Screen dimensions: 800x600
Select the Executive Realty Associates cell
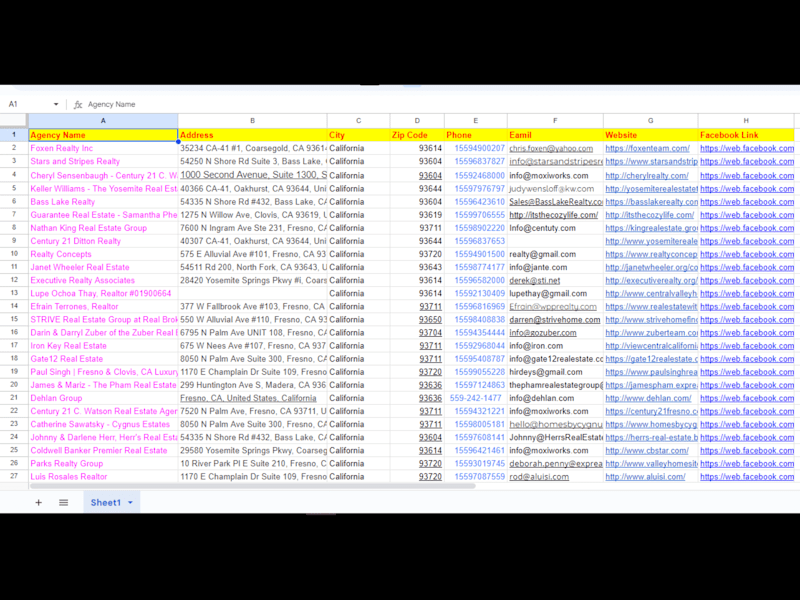pyautogui.click(x=103, y=280)
